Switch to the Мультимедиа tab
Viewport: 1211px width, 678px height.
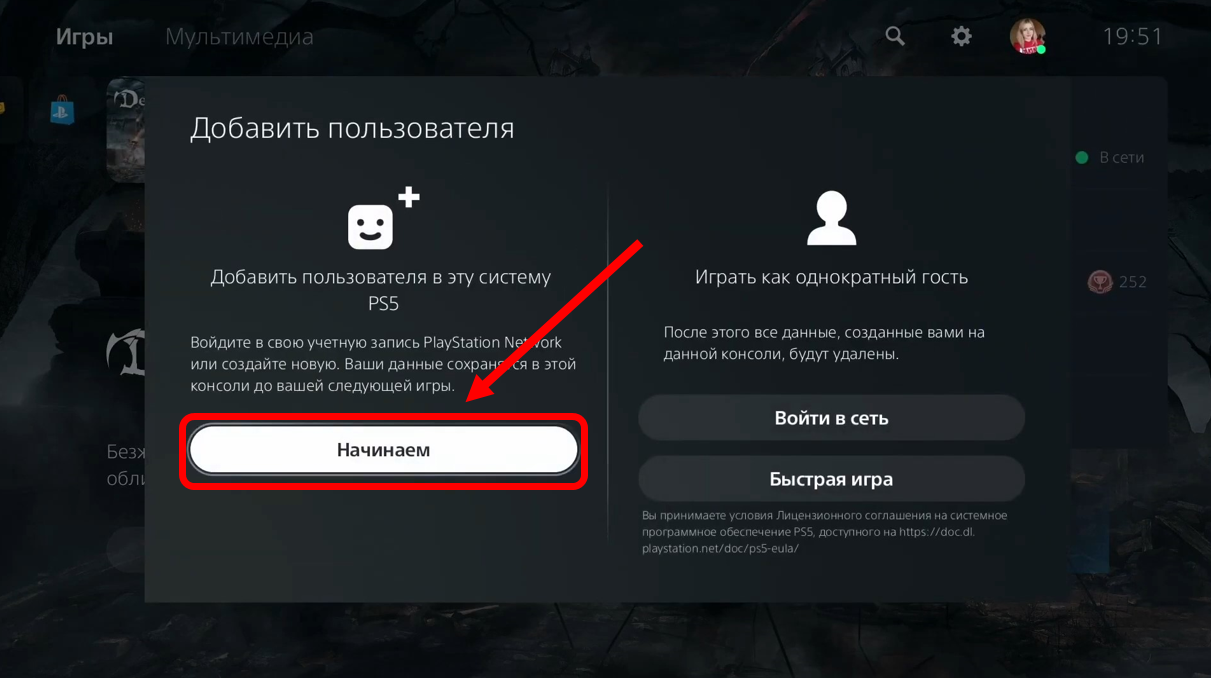pos(239,37)
